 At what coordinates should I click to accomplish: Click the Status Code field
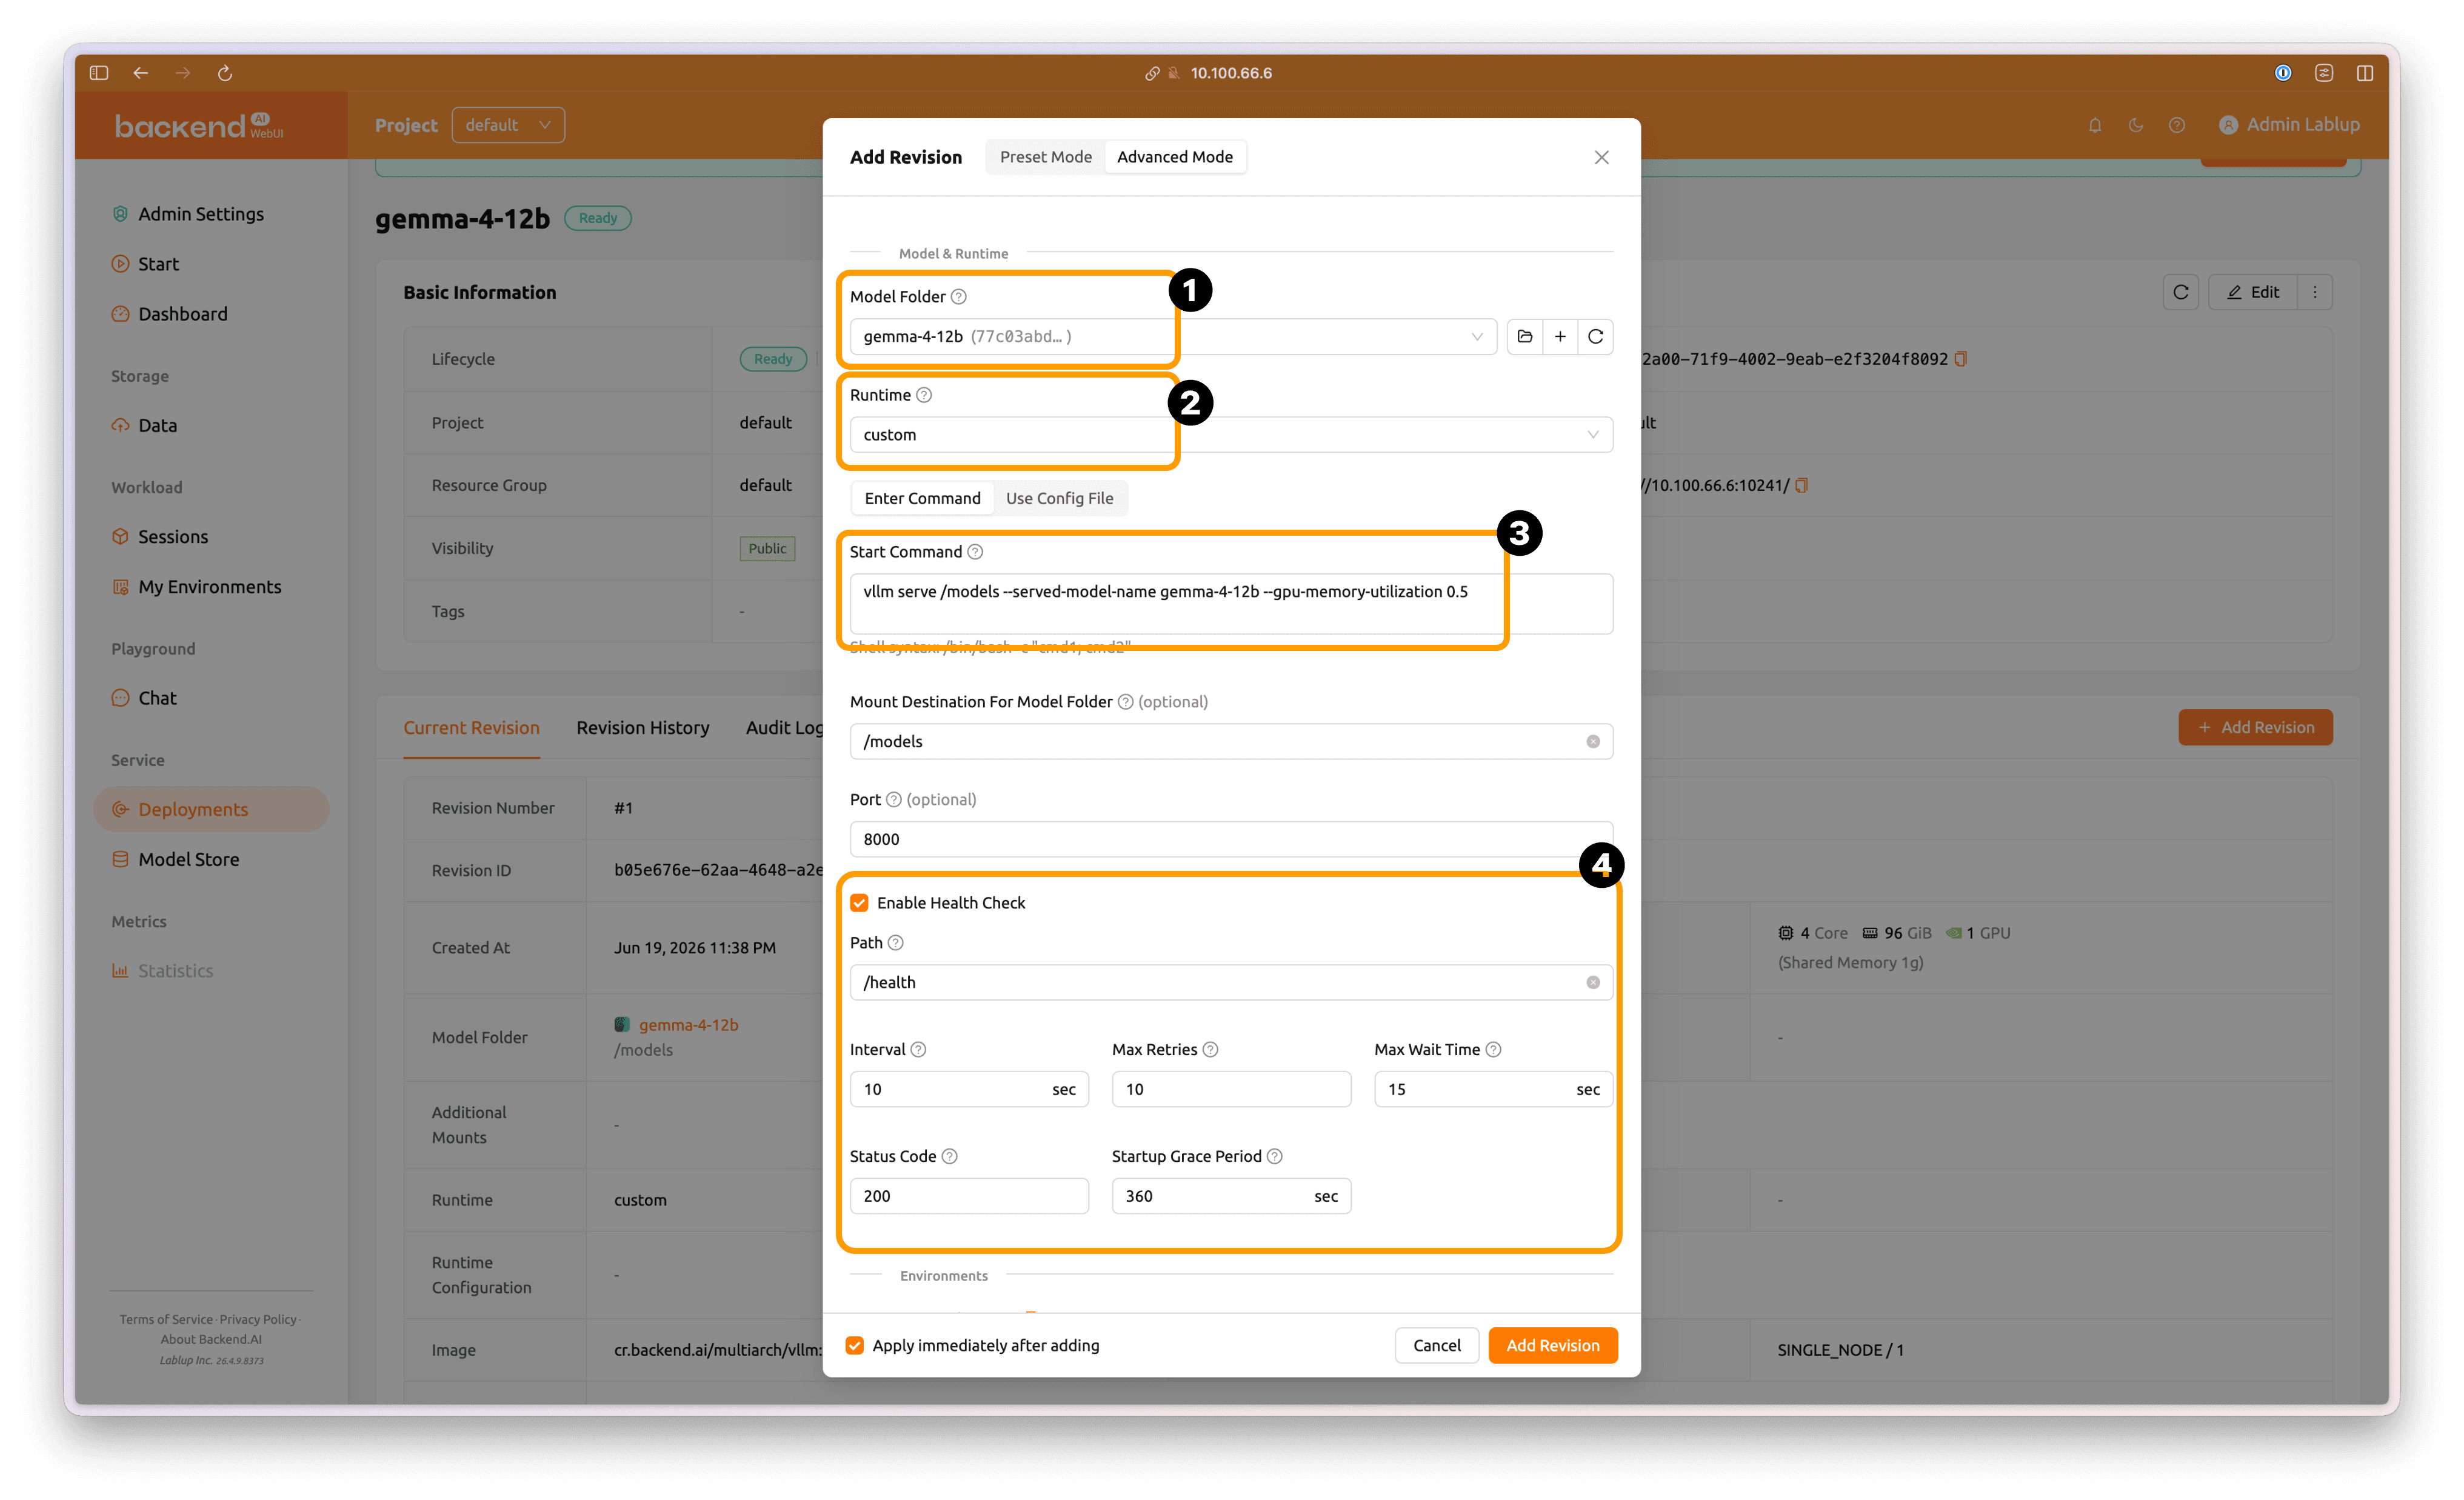point(969,1196)
